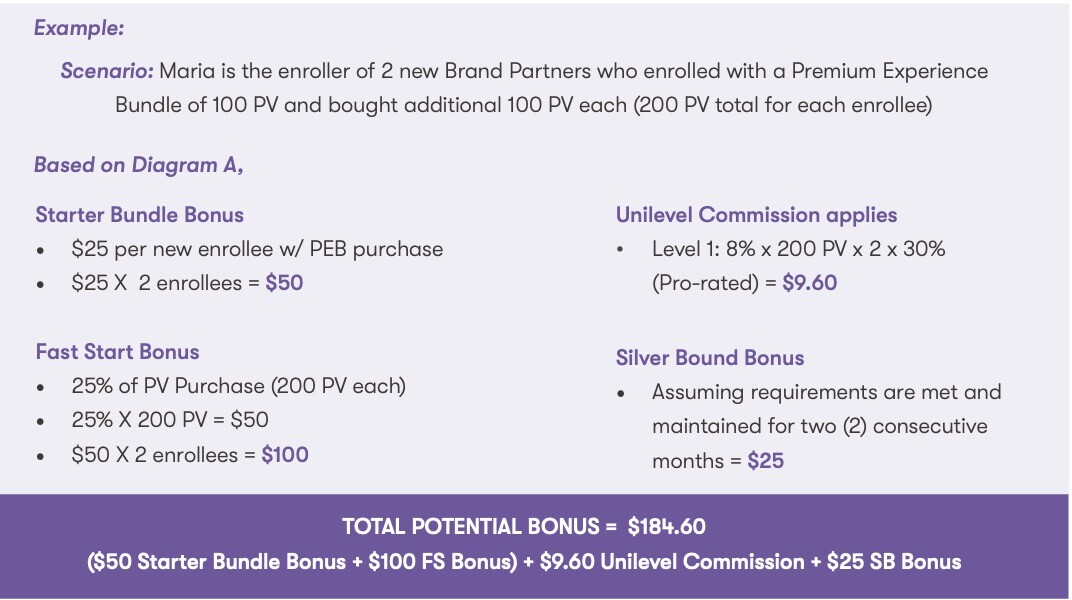Click the $25 Silver Bound amount
The width and height of the screenshot is (1072, 600).
click(765, 461)
